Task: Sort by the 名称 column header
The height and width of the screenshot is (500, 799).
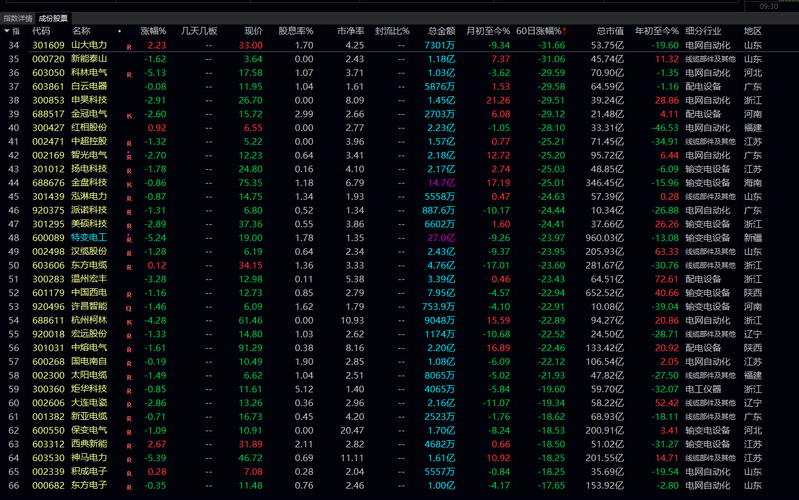Action: 81,31
